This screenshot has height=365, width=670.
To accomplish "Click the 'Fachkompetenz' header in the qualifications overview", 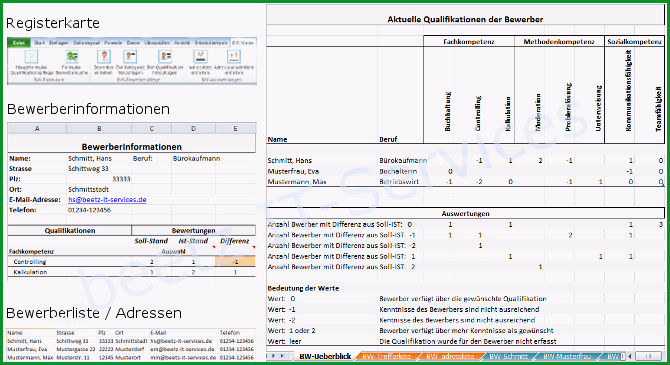I will [x=469, y=41].
